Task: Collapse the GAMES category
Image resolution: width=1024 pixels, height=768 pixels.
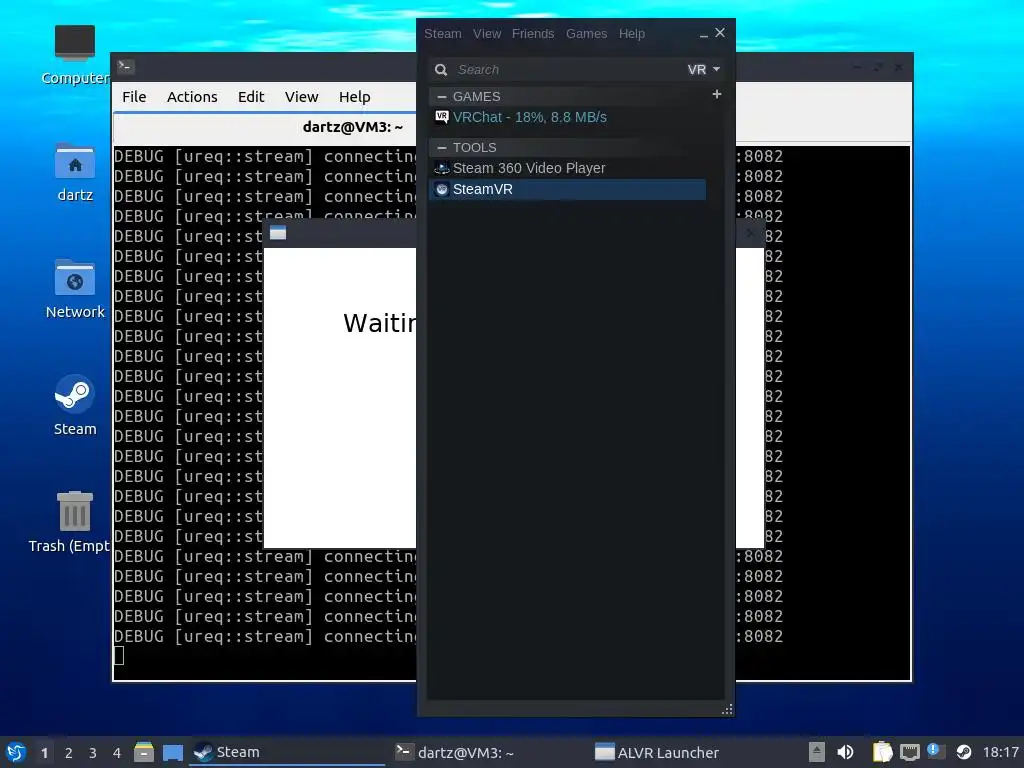Action: click(x=442, y=97)
